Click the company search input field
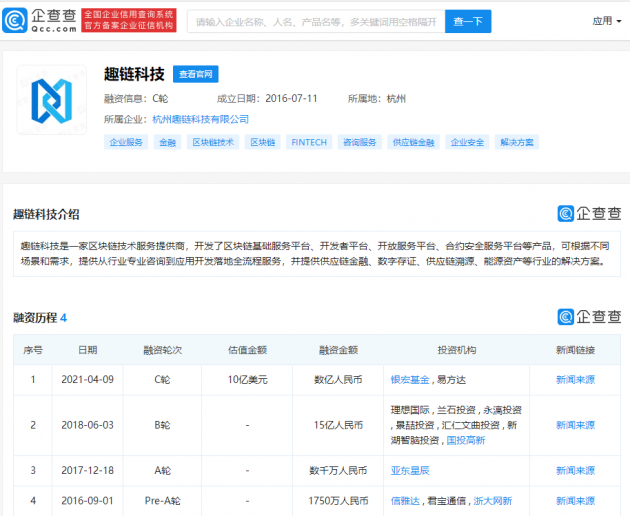The image size is (630, 516). [x=315, y=21]
